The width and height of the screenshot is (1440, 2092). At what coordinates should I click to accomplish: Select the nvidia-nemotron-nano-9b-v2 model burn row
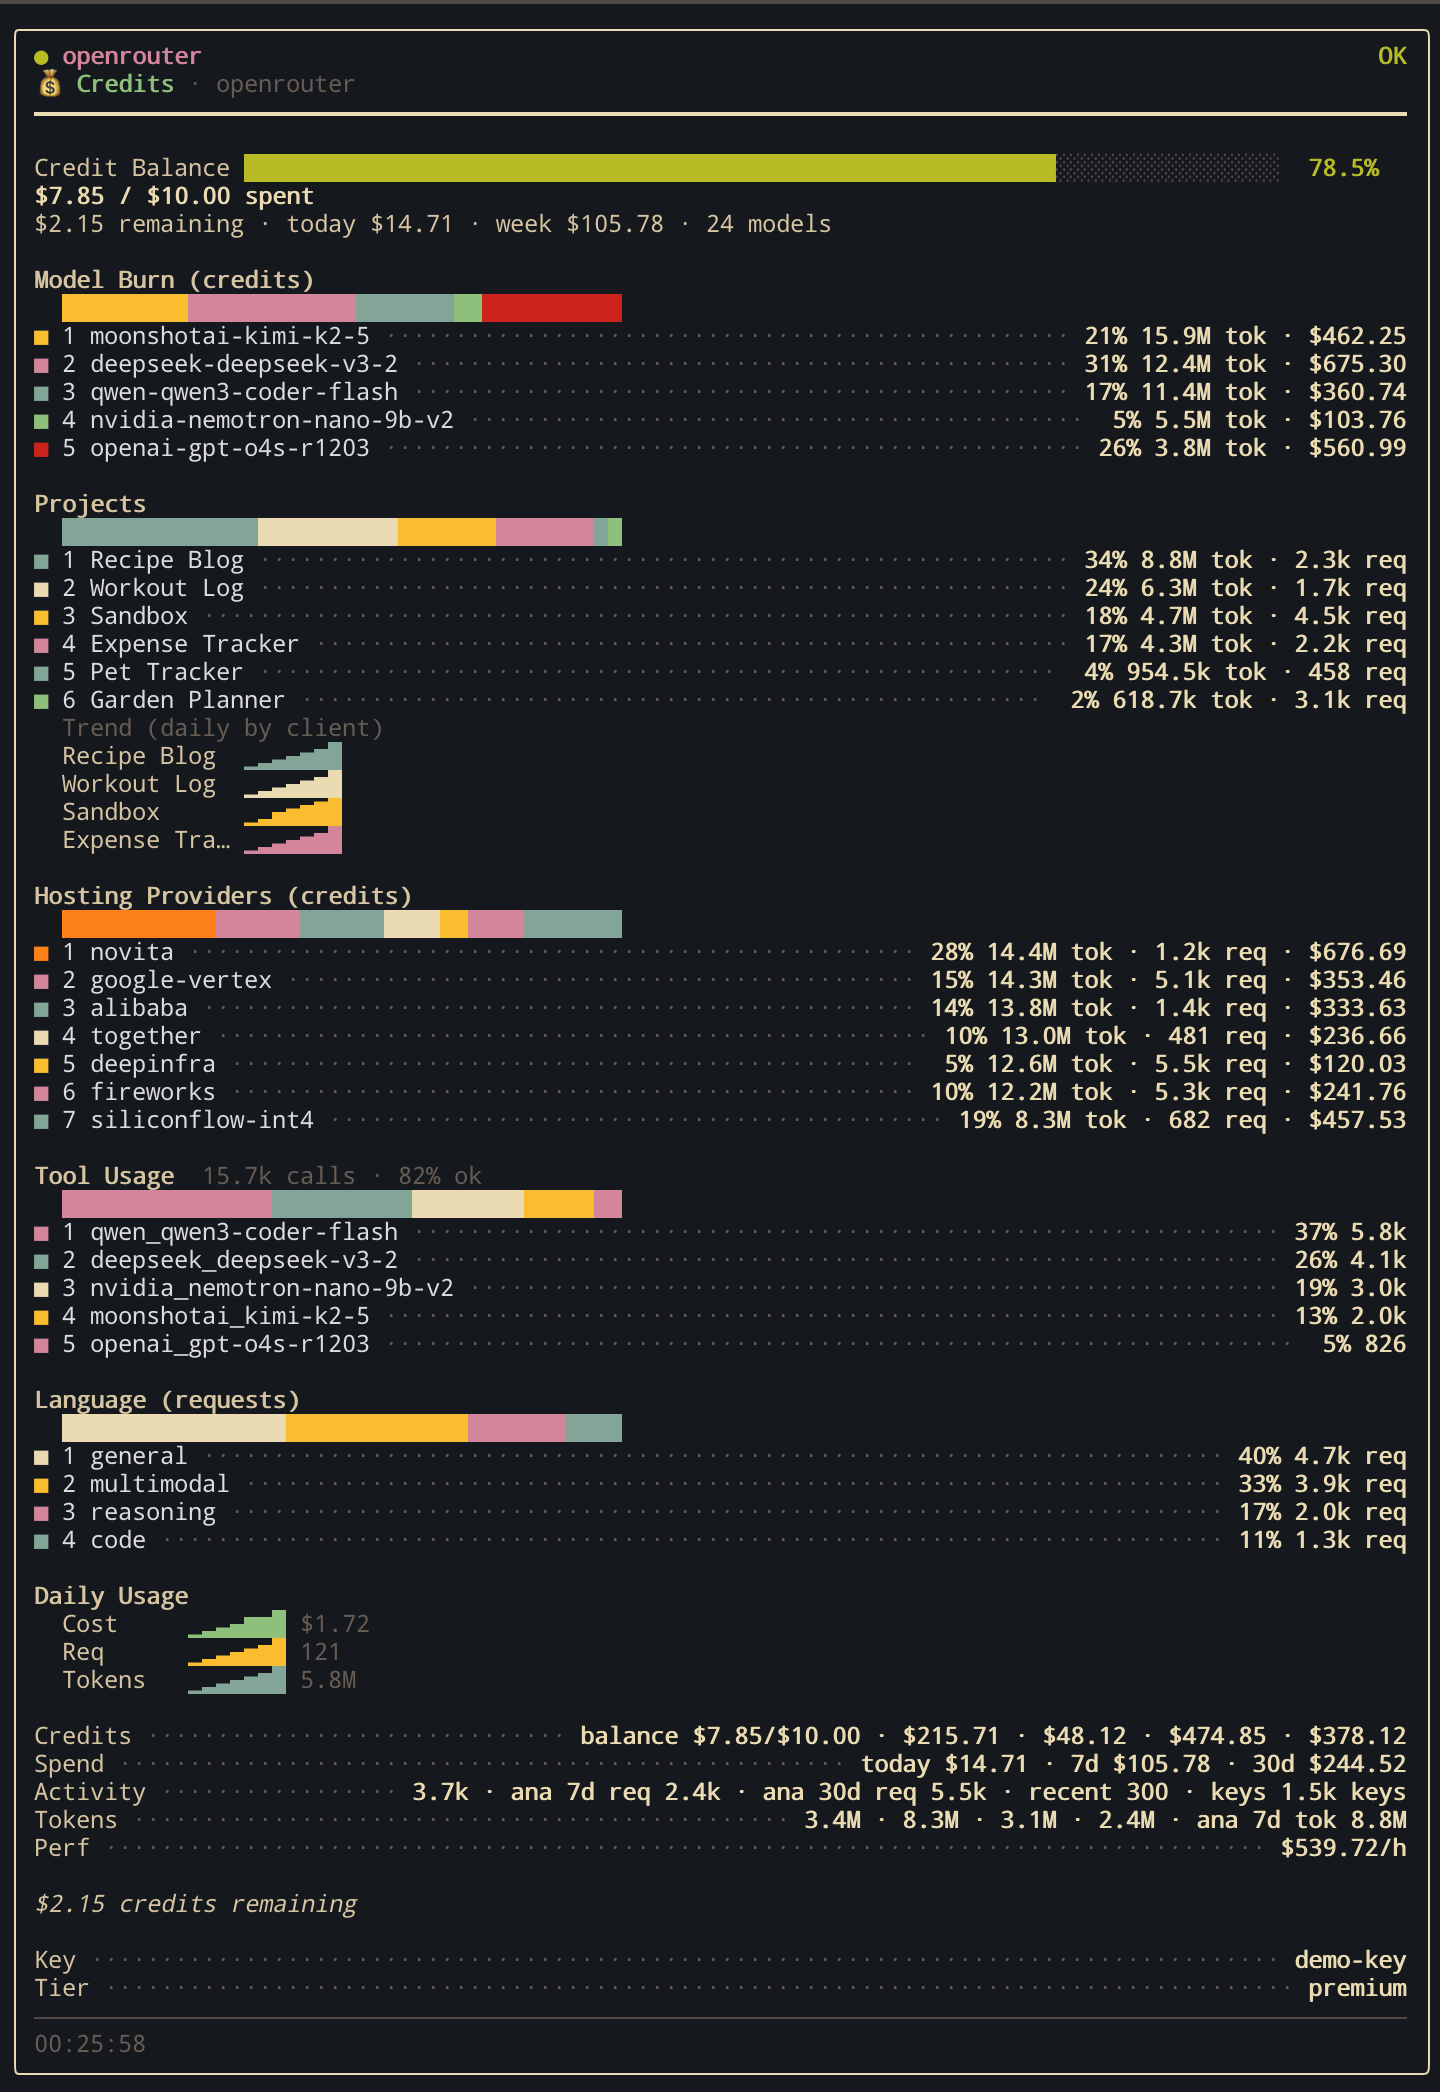(720, 420)
